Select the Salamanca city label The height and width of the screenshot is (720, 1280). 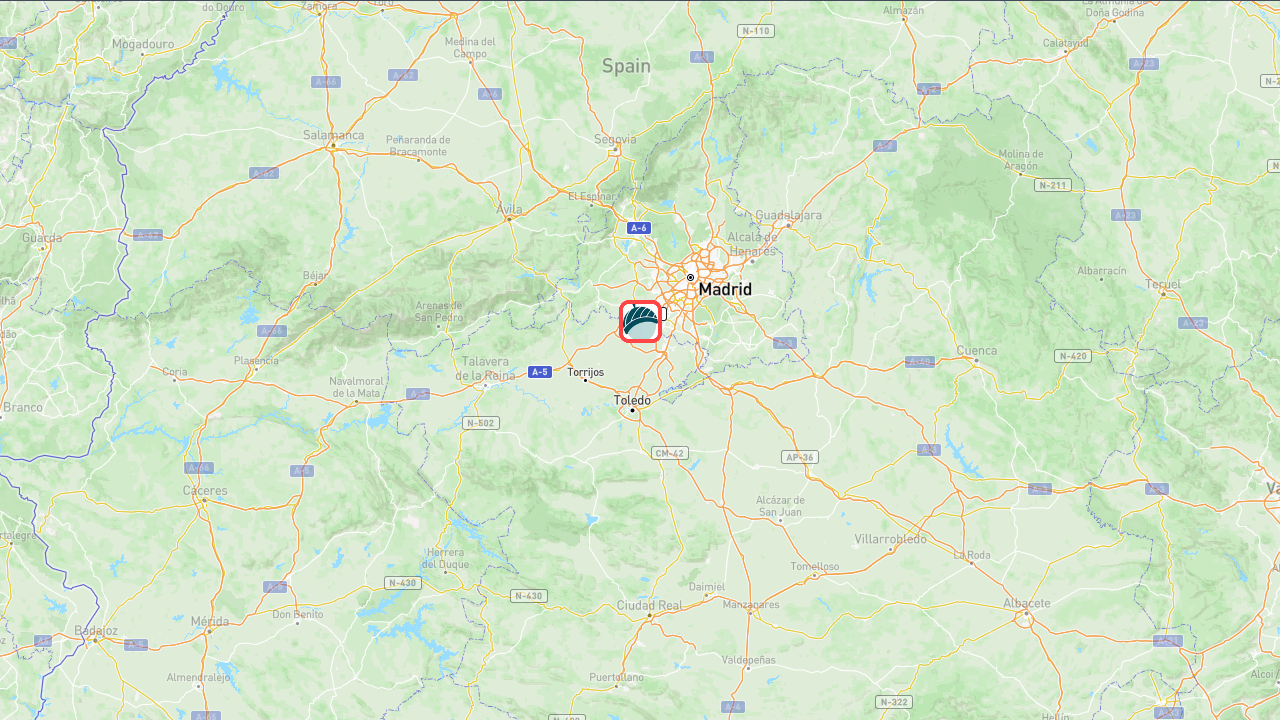[x=334, y=135]
